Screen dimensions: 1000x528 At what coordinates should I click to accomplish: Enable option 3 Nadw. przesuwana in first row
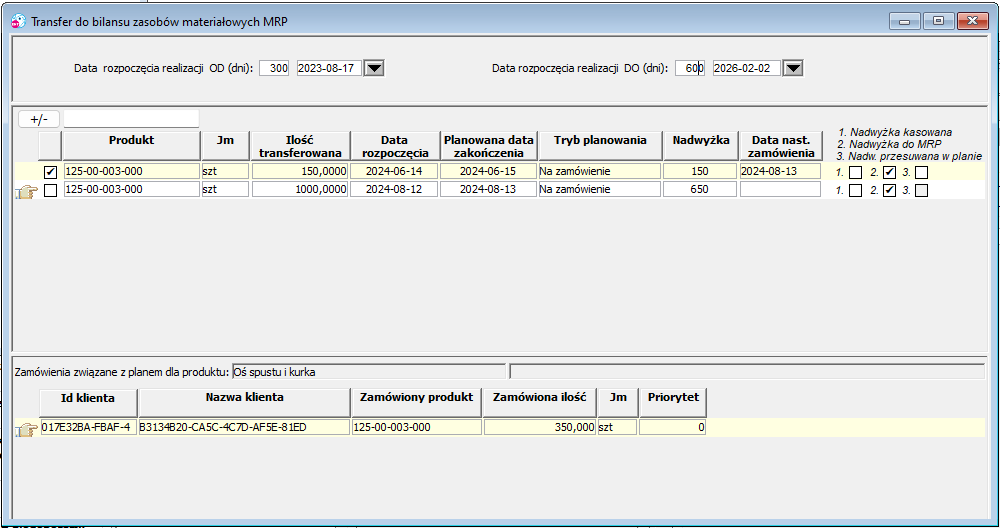[922, 172]
